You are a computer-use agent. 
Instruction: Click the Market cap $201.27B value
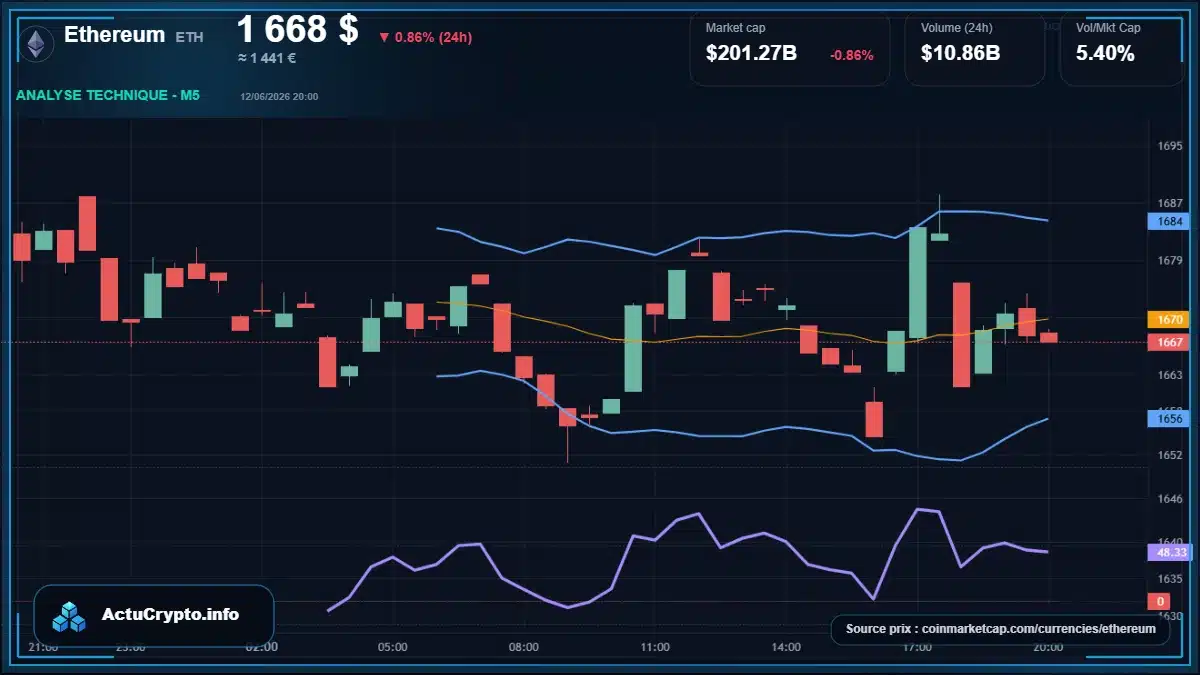[x=751, y=54]
